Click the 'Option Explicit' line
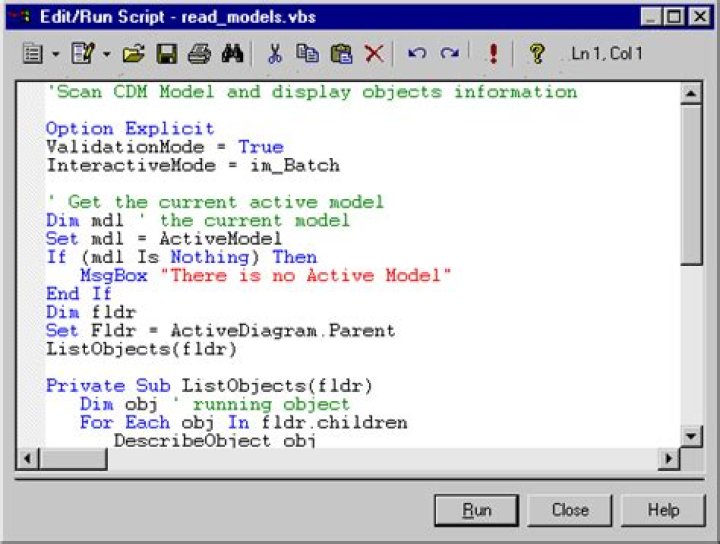The height and width of the screenshot is (544, 720). [x=130, y=129]
